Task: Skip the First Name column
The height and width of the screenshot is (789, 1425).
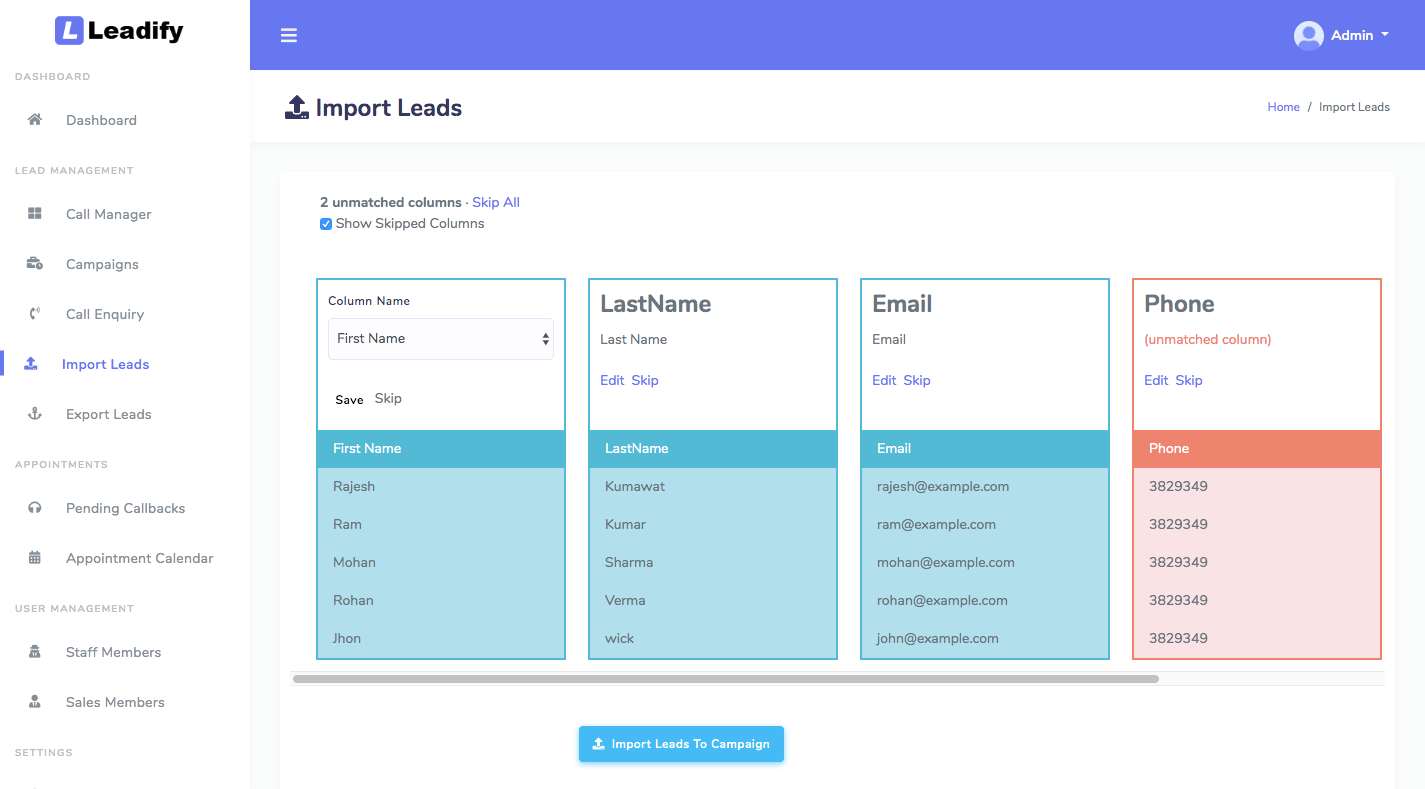Action: click(388, 398)
